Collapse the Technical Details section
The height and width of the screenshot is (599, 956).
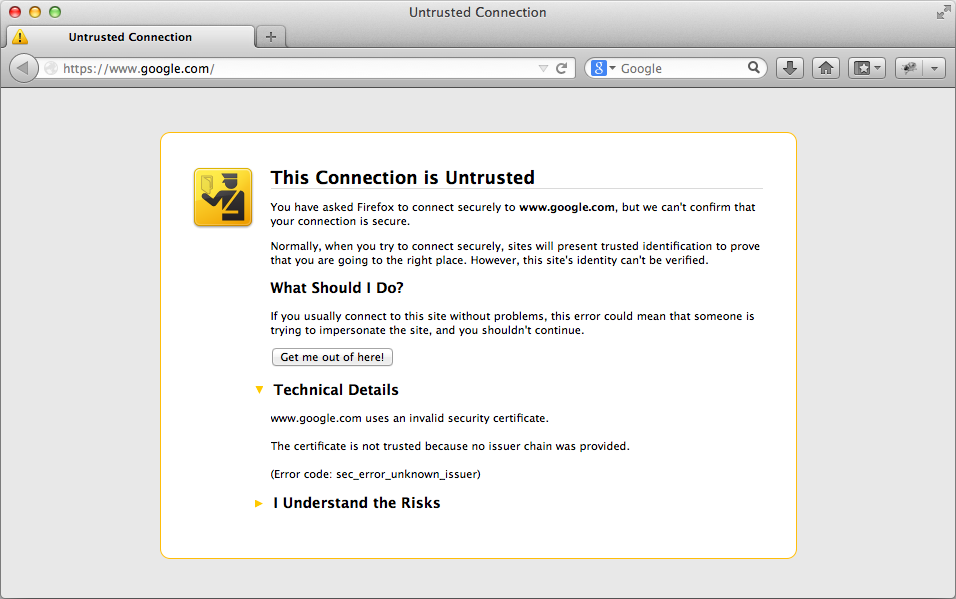(x=259, y=389)
